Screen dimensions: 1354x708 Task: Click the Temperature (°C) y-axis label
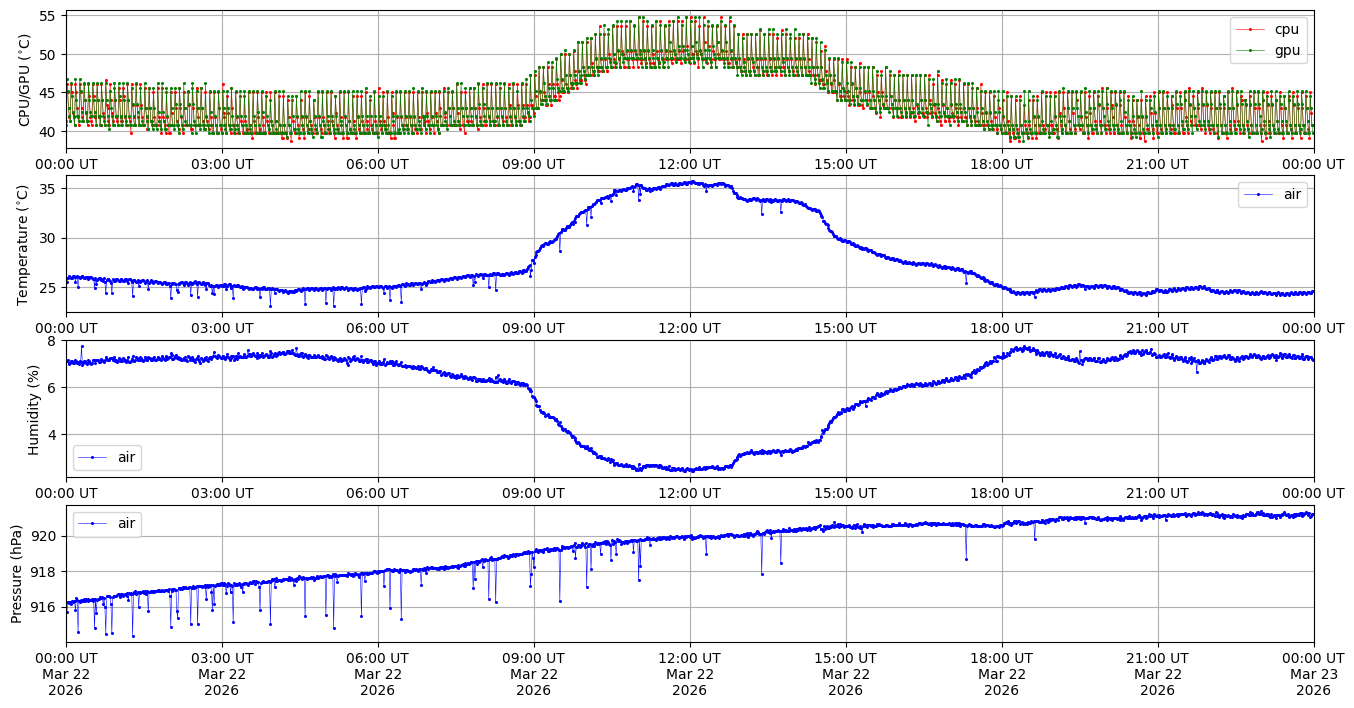(x=25, y=244)
